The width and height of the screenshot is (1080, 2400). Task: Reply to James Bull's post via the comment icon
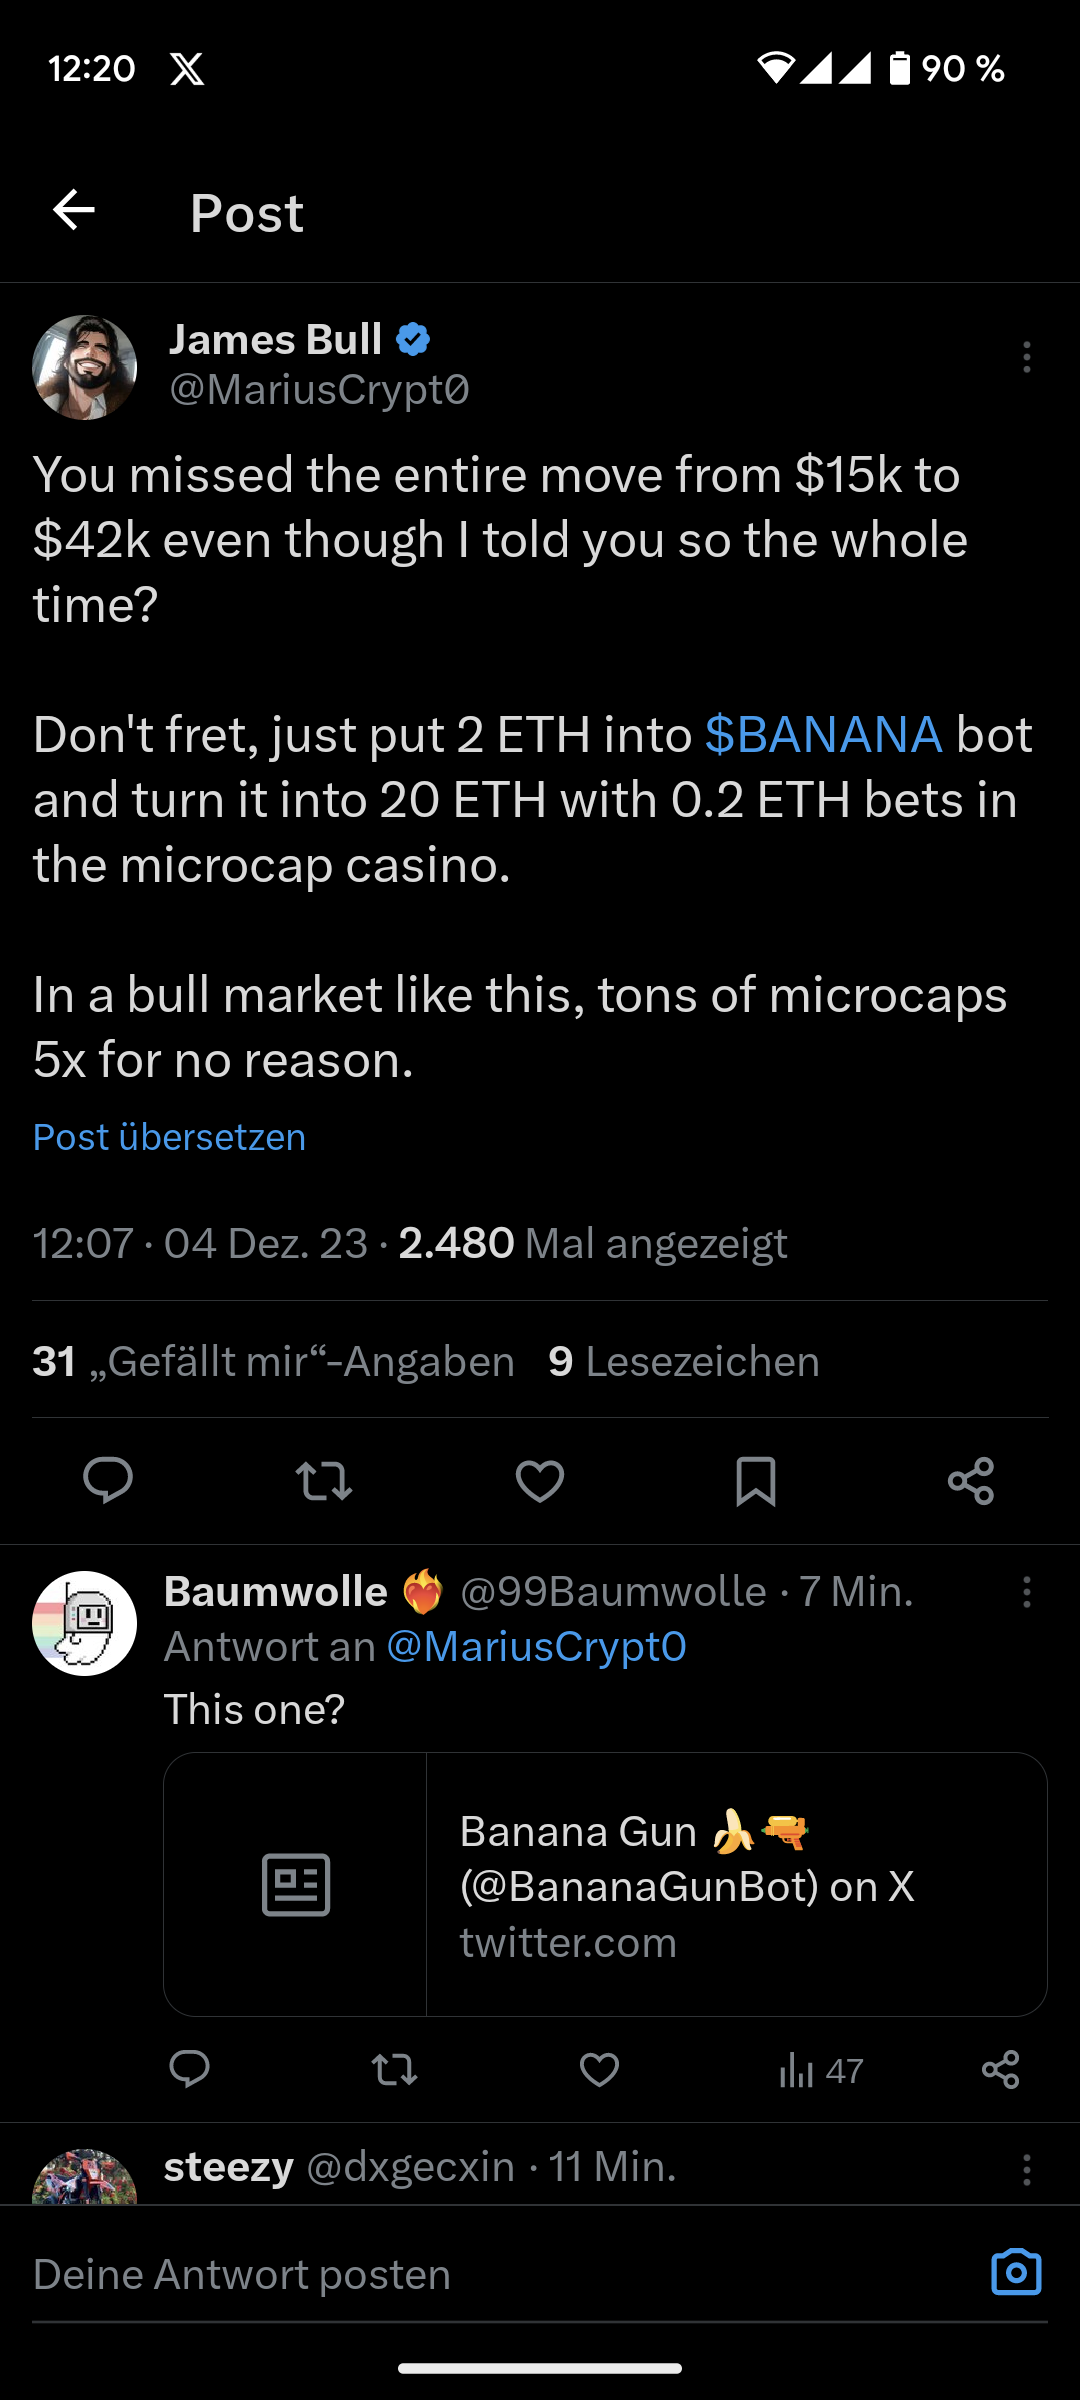point(108,1481)
